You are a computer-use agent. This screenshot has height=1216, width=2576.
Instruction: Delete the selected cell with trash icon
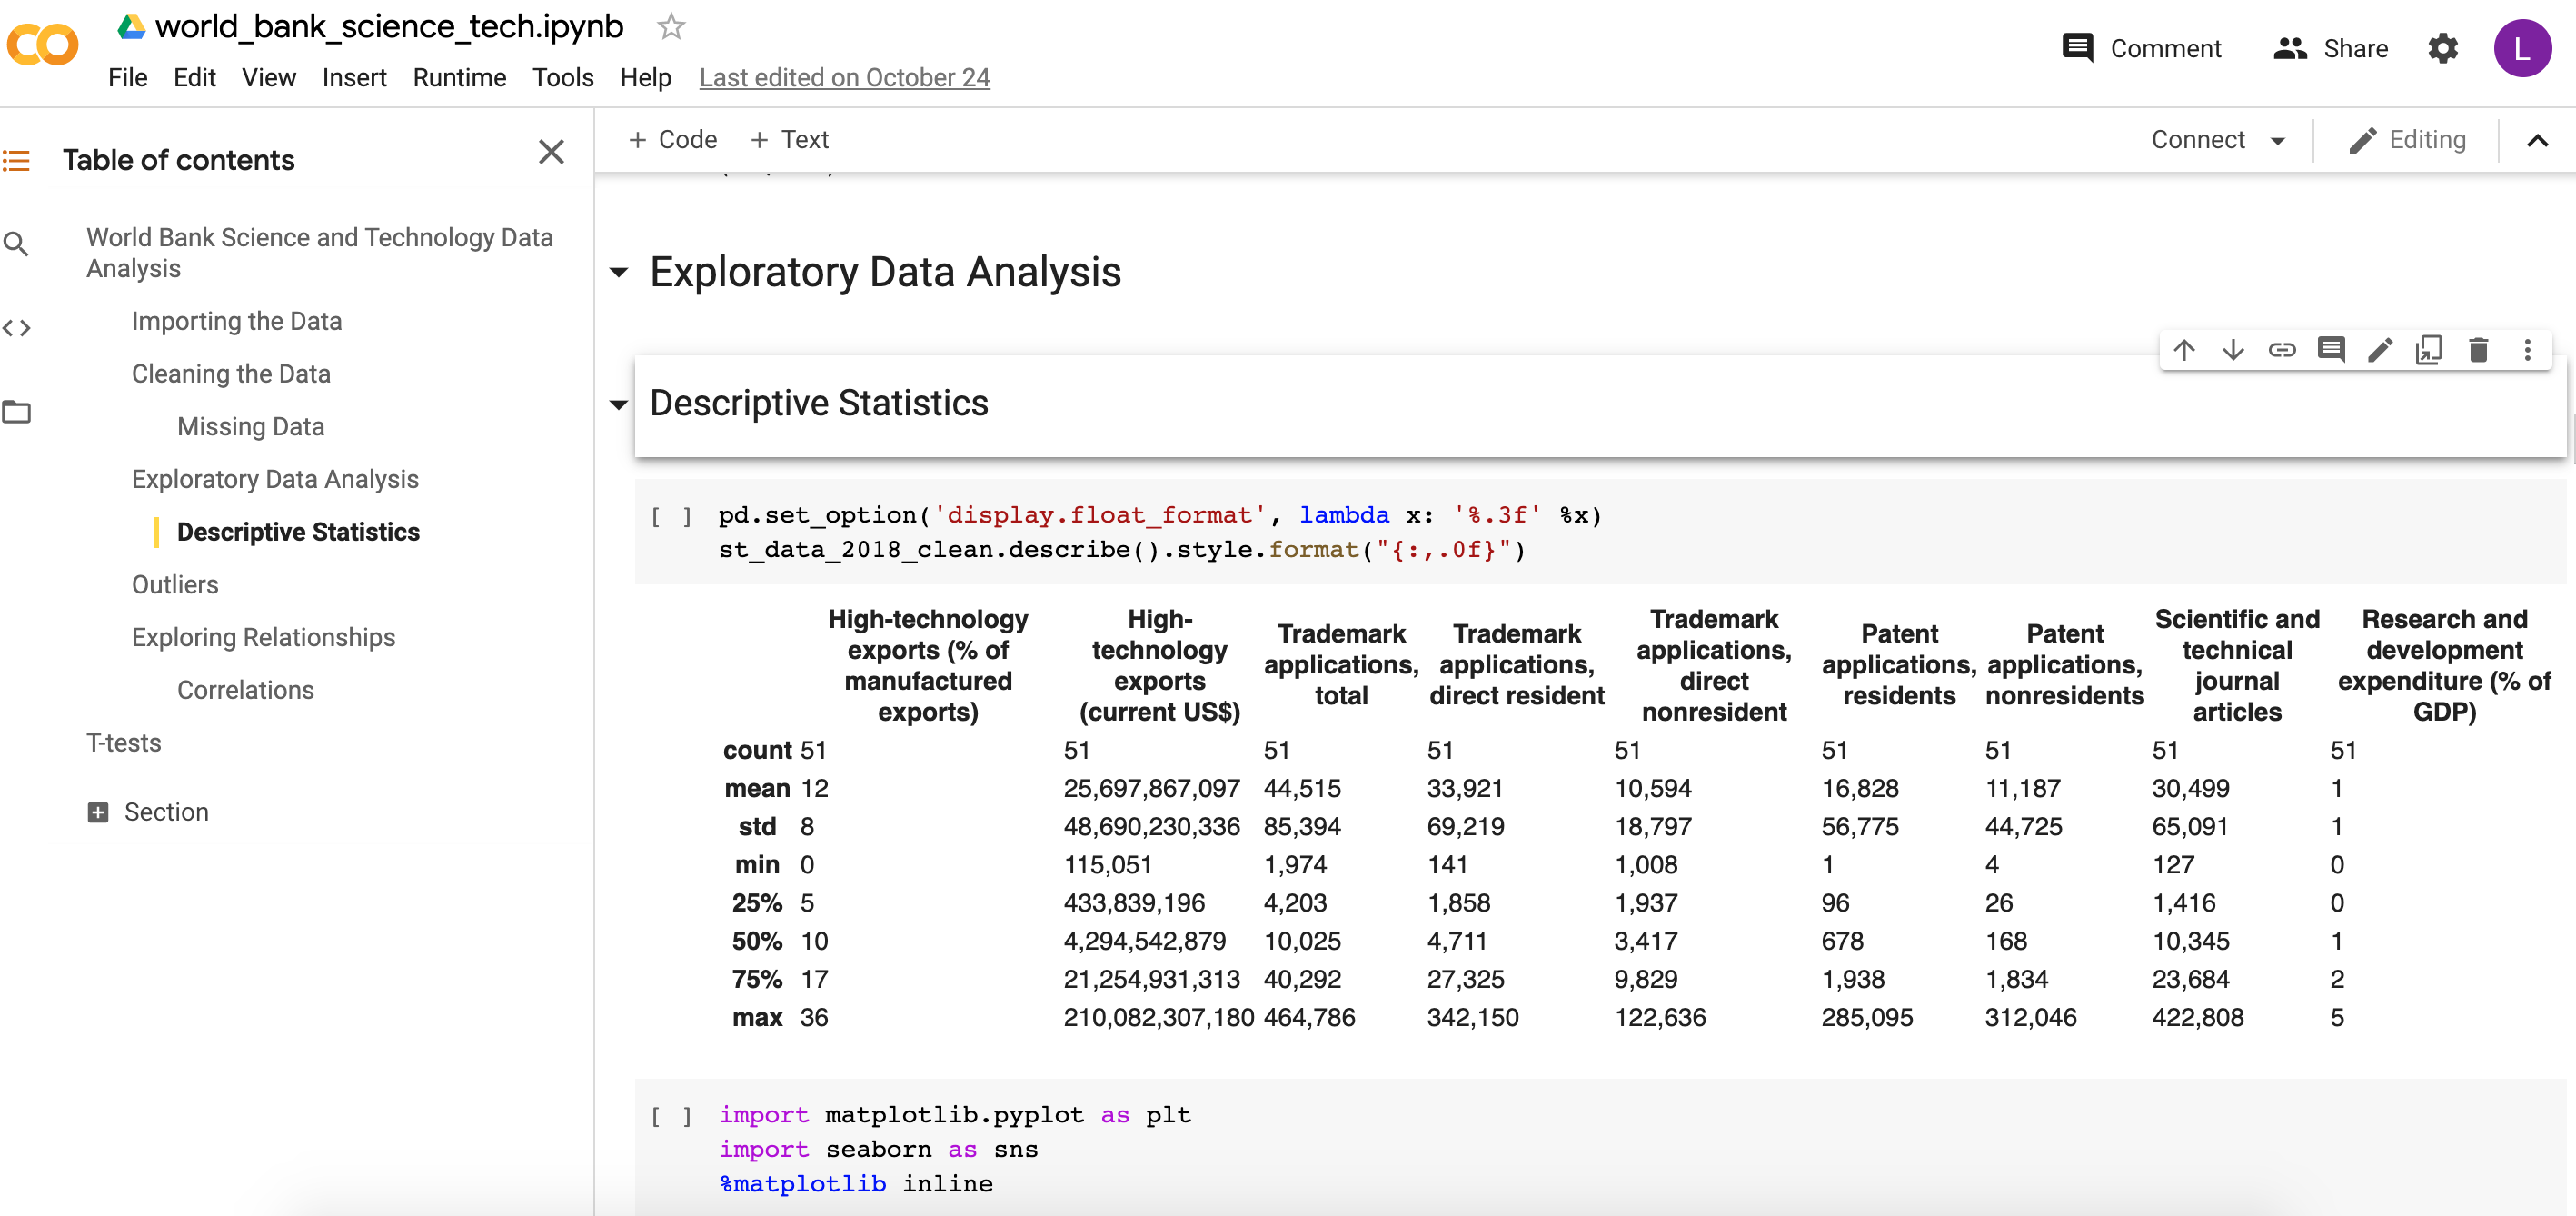(2478, 350)
